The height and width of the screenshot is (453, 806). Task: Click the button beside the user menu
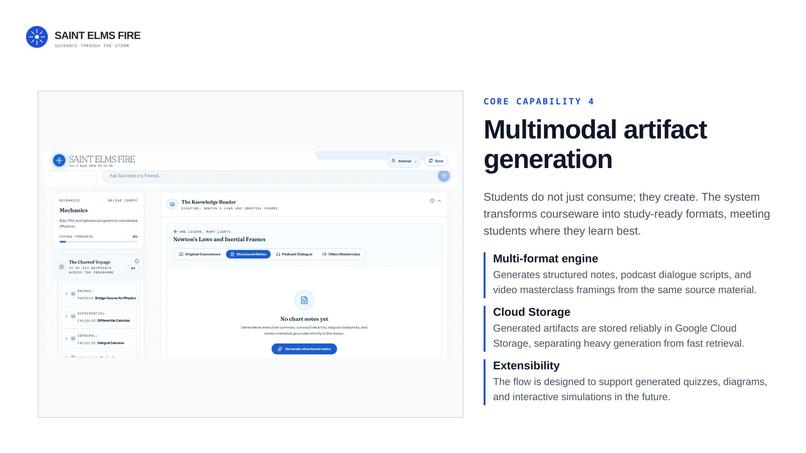click(x=436, y=161)
